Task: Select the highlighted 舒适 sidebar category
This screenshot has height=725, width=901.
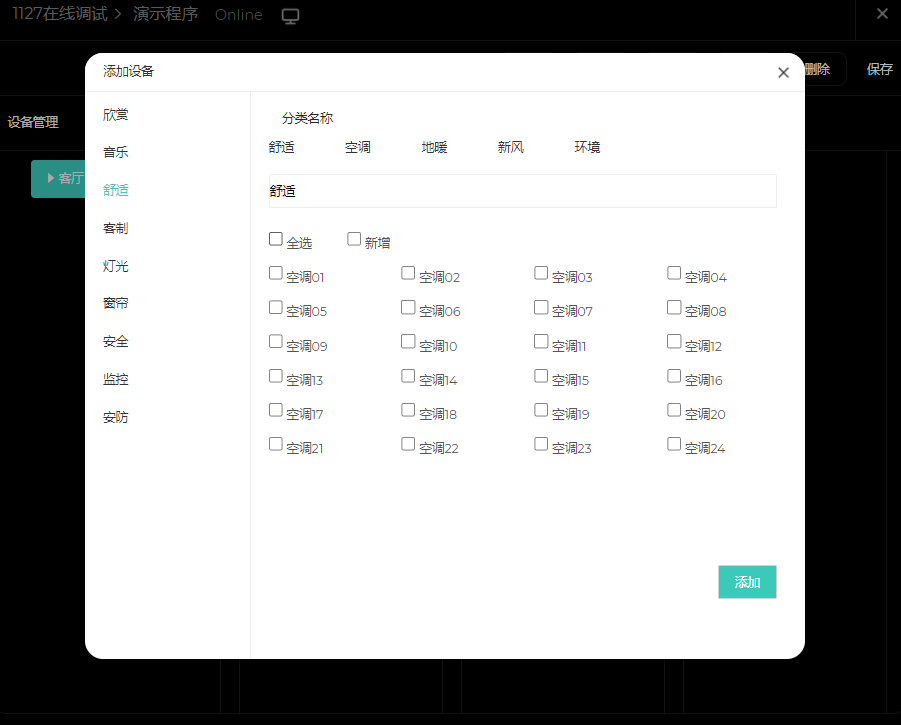Action: coord(115,190)
